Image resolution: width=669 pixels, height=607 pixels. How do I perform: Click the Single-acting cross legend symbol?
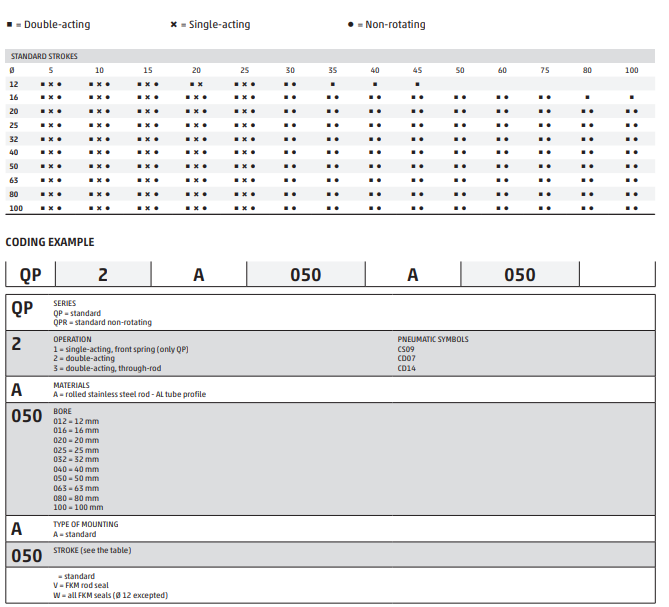175,24
